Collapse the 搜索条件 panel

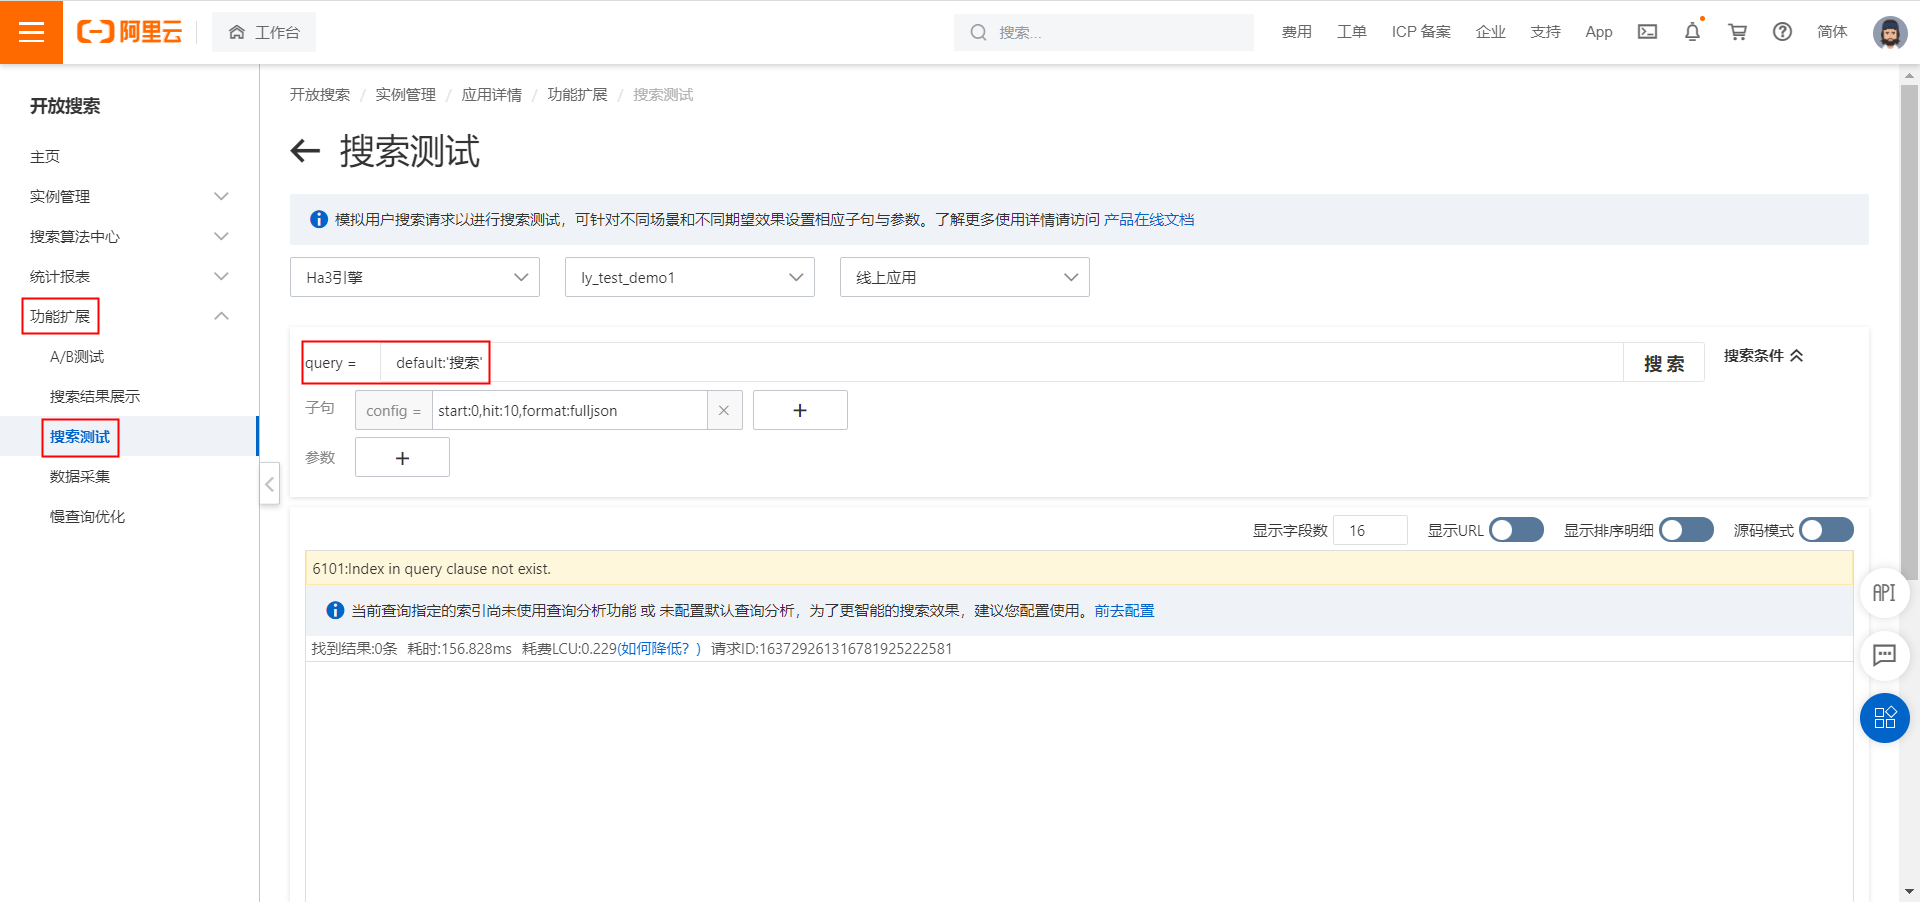1764,356
